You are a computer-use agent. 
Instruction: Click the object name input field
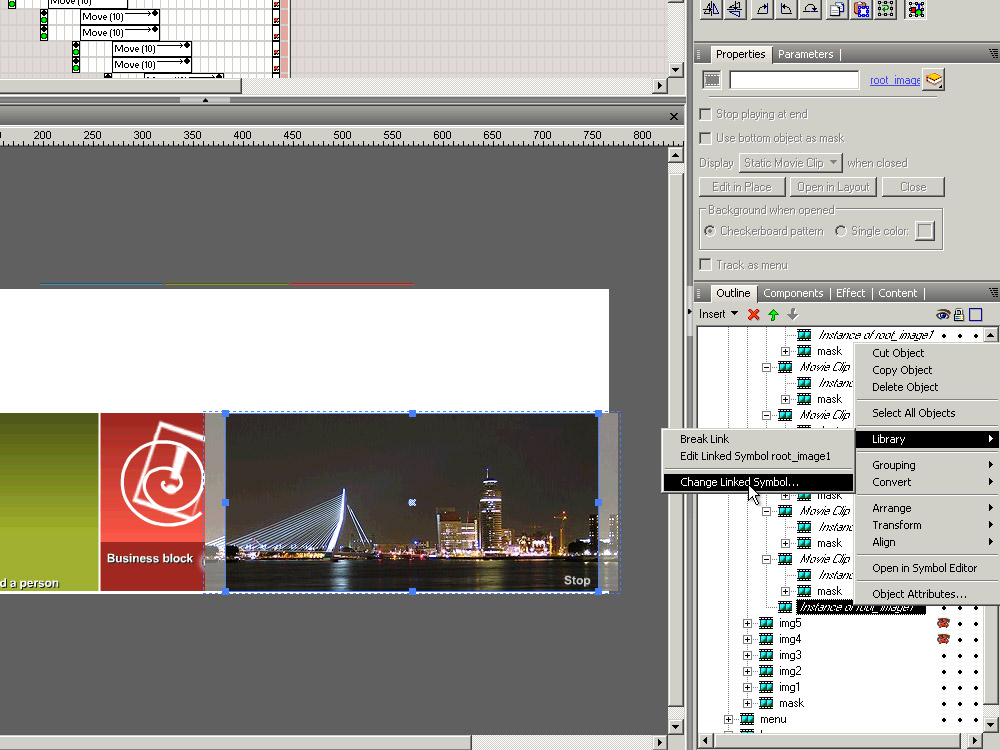coord(794,80)
